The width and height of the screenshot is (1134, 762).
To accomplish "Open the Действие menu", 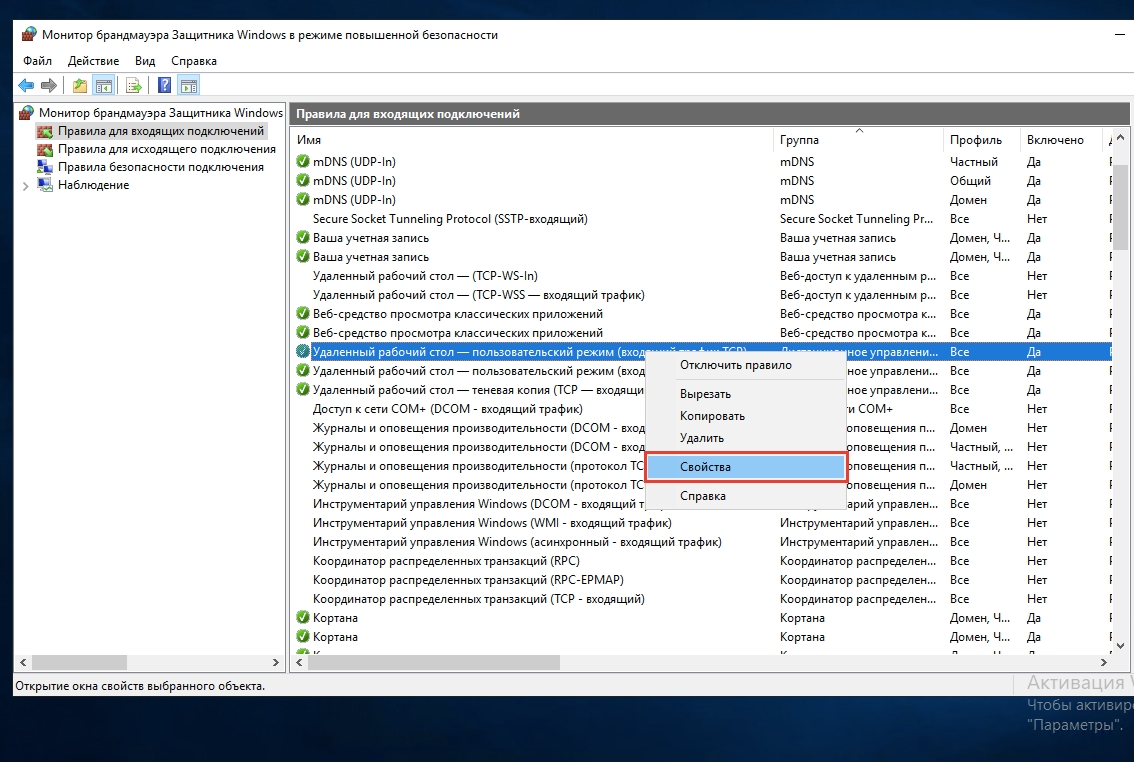I will coord(93,61).
